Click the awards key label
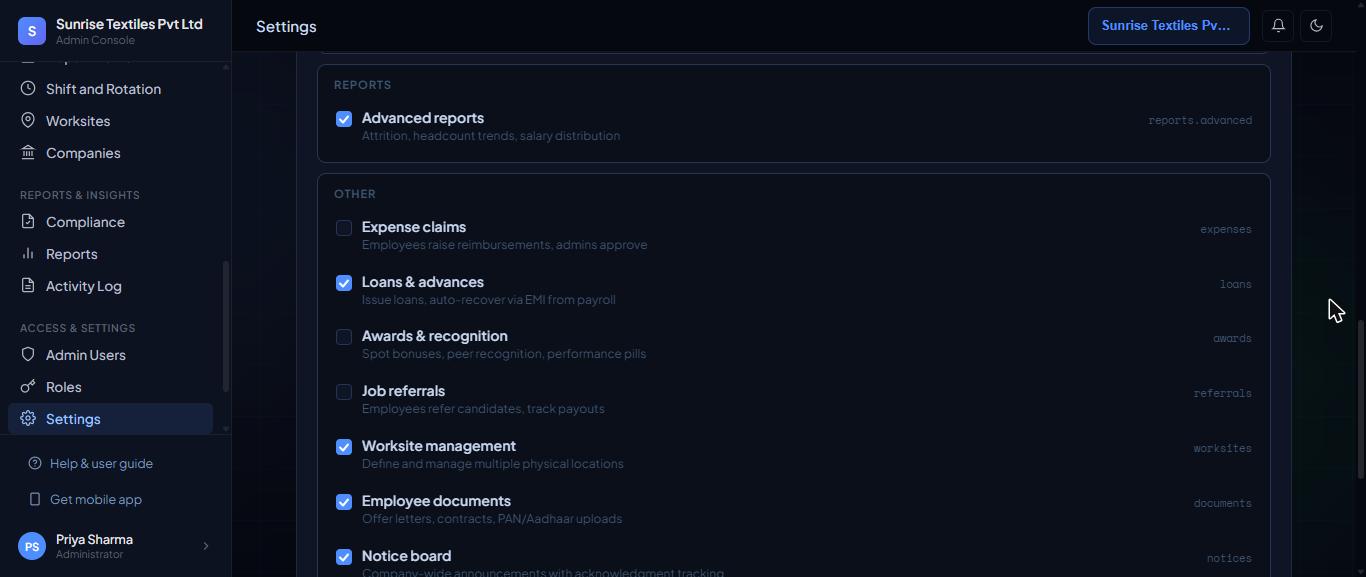This screenshot has height=577, width=1366. click(x=1232, y=338)
